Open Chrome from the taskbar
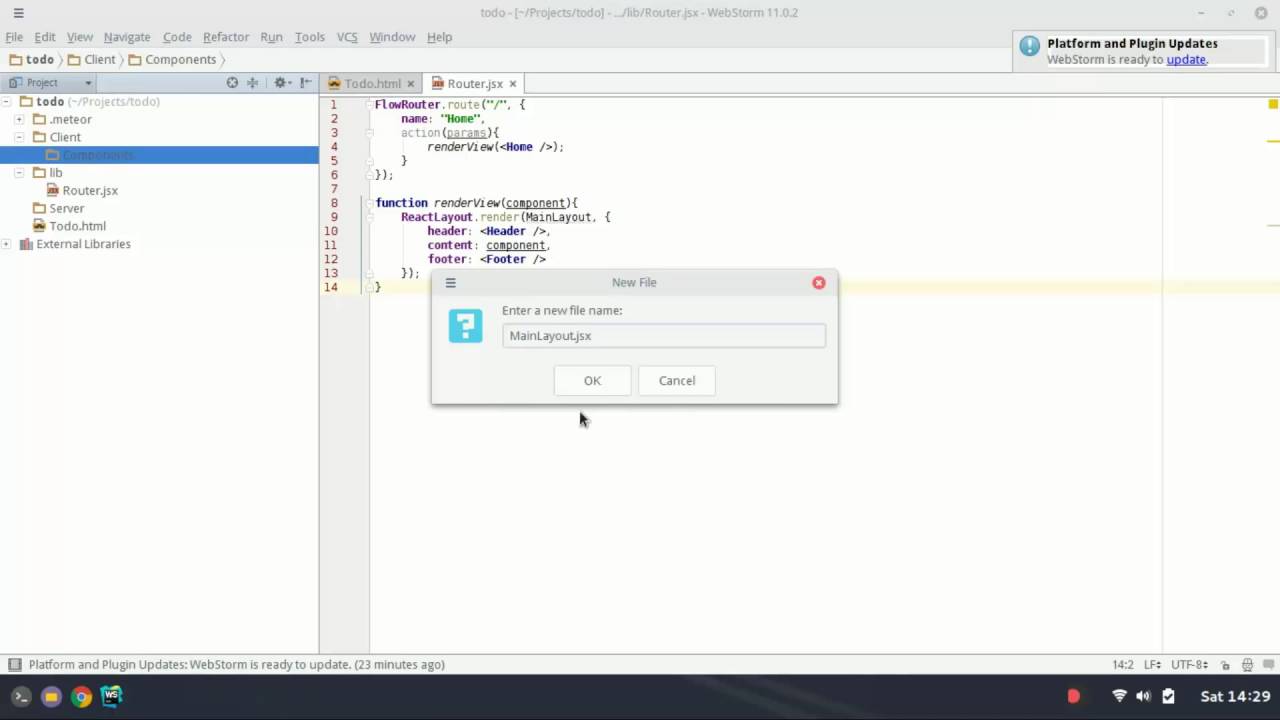 (82, 696)
